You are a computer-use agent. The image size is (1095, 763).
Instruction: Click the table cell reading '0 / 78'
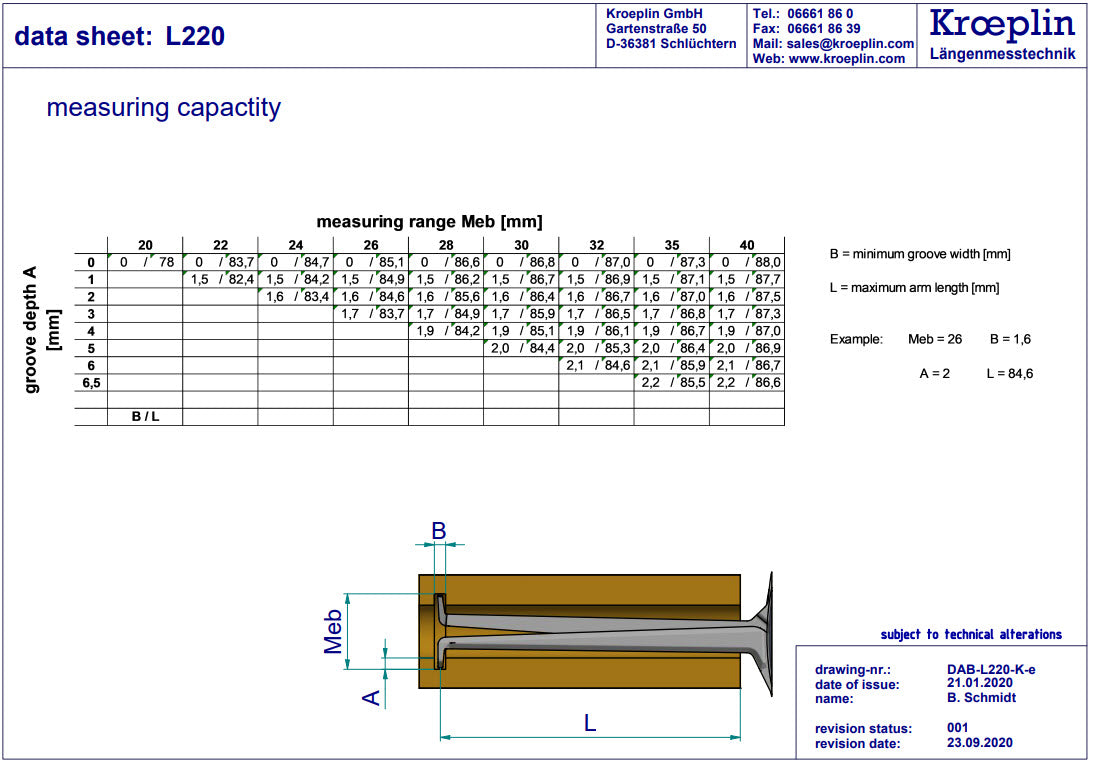(x=145, y=262)
